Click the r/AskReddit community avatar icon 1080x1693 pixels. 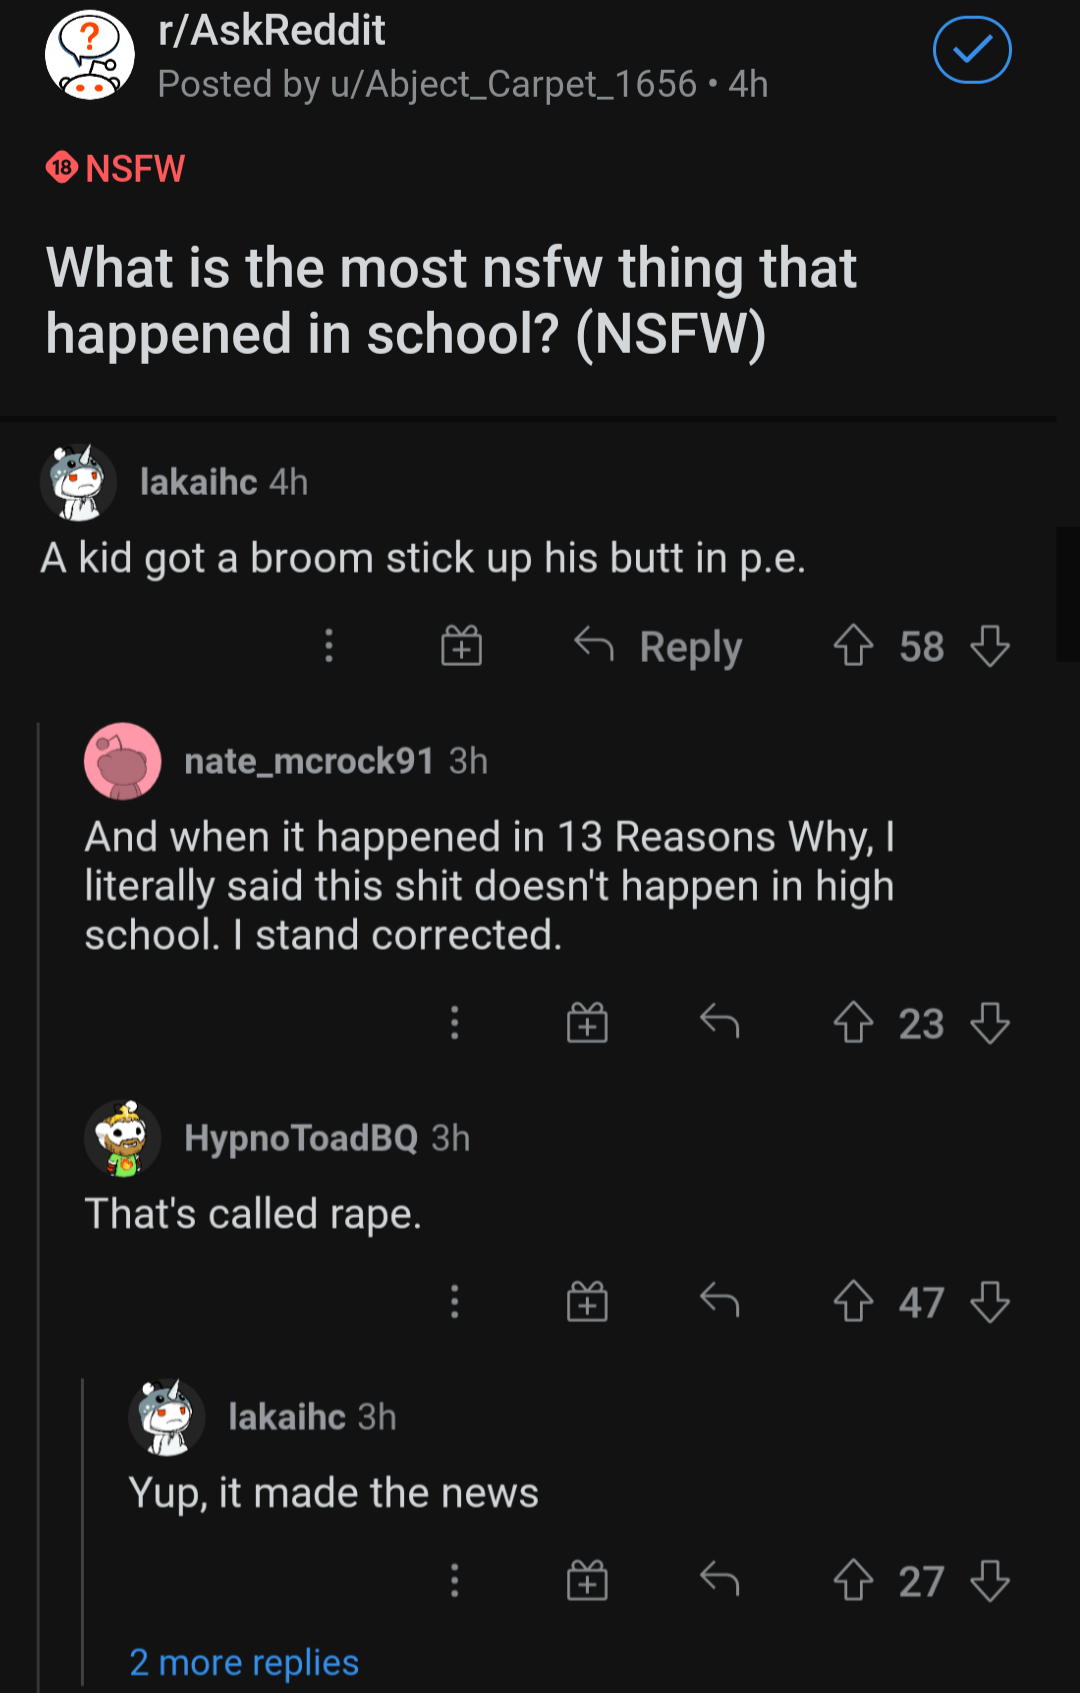point(90,52)
